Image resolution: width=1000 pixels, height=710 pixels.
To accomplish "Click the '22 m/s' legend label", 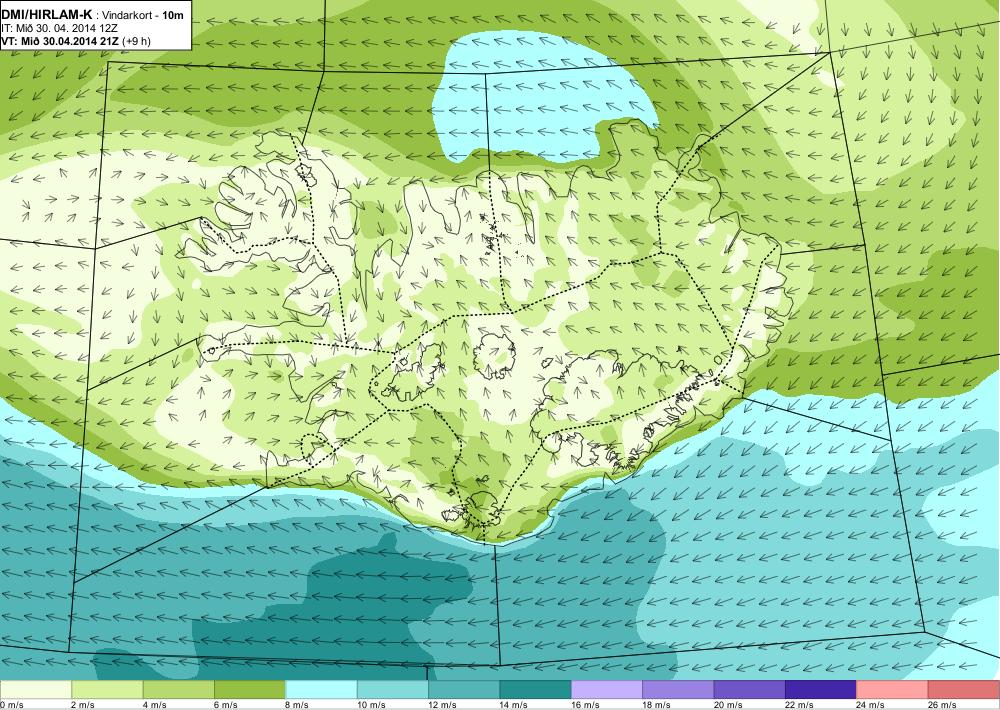I will [x=800, y=704].
